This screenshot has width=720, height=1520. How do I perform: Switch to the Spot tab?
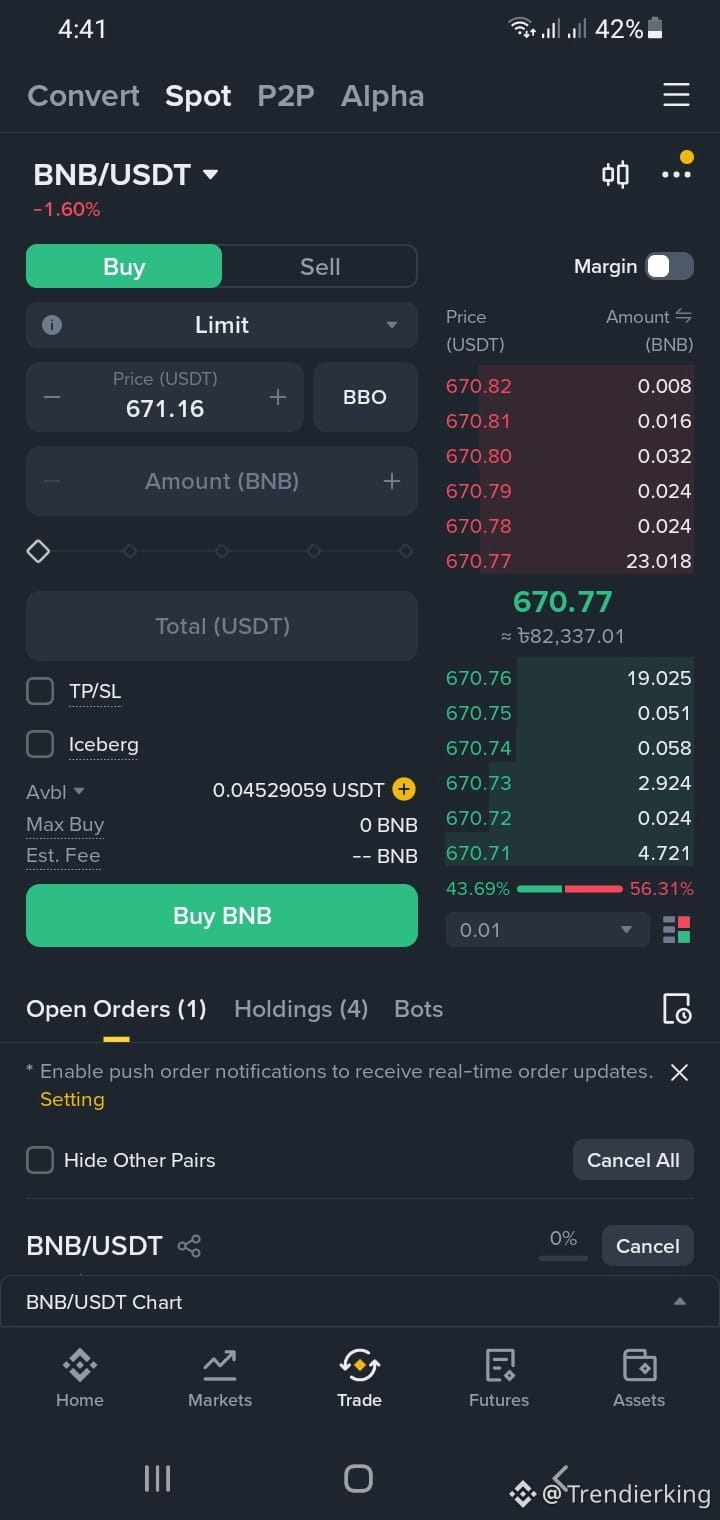198,96
